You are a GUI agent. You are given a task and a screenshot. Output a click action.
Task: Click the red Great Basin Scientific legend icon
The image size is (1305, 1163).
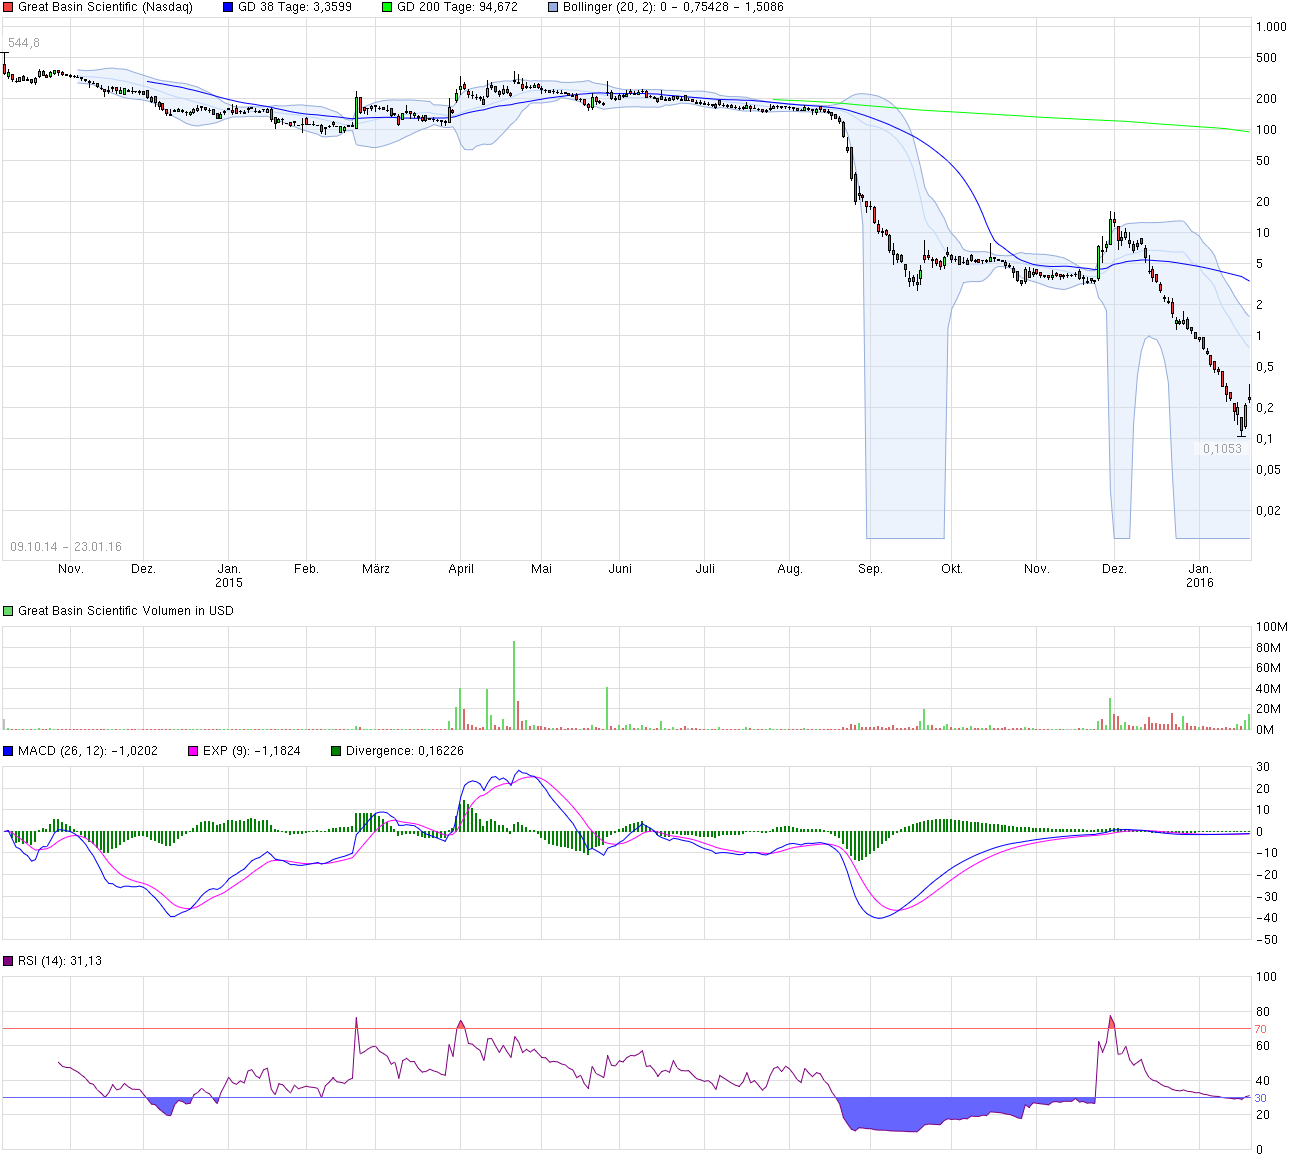coord(7,7)
